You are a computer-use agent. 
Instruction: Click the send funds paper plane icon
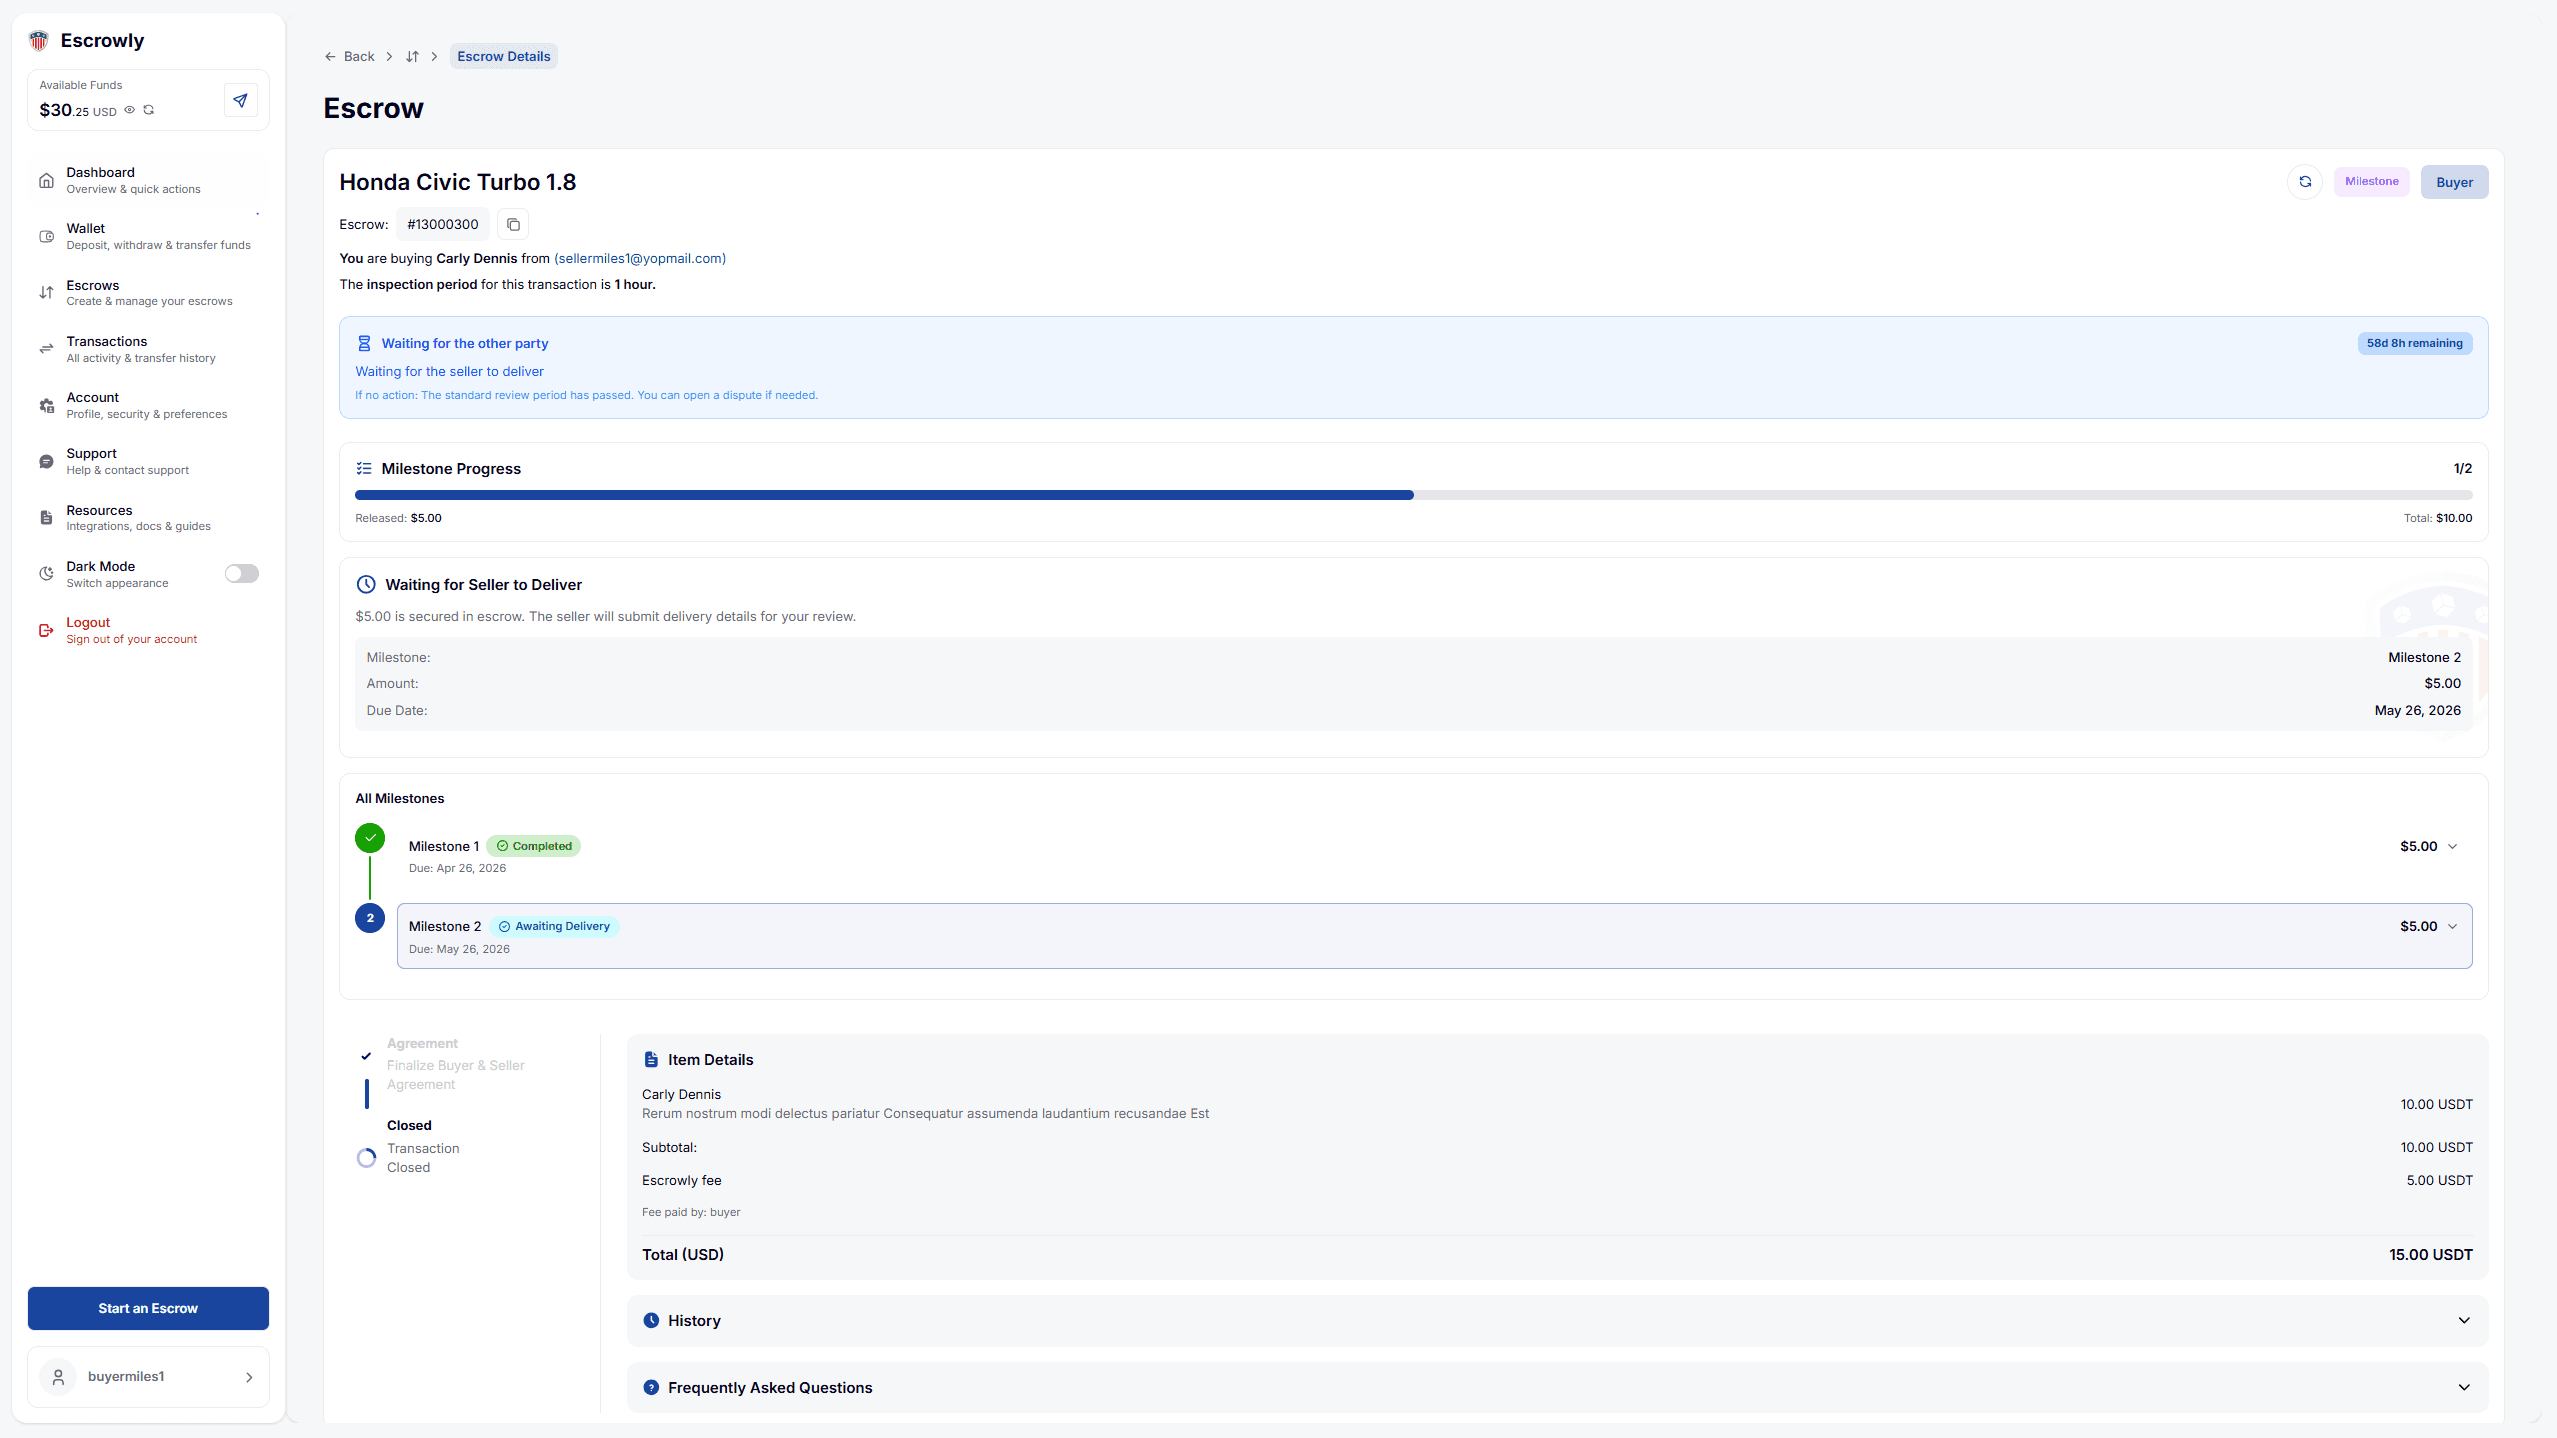point(240,100)
